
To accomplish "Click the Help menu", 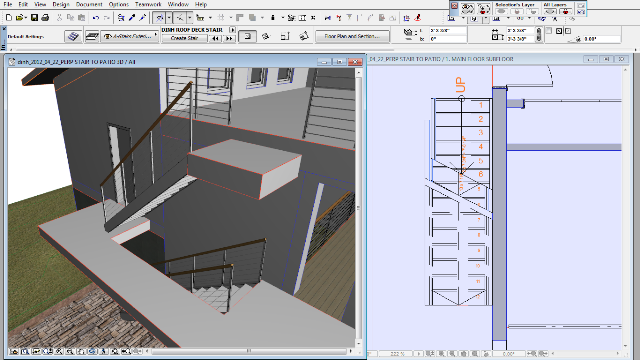I will pyautogui.click(x=201, y=4).
